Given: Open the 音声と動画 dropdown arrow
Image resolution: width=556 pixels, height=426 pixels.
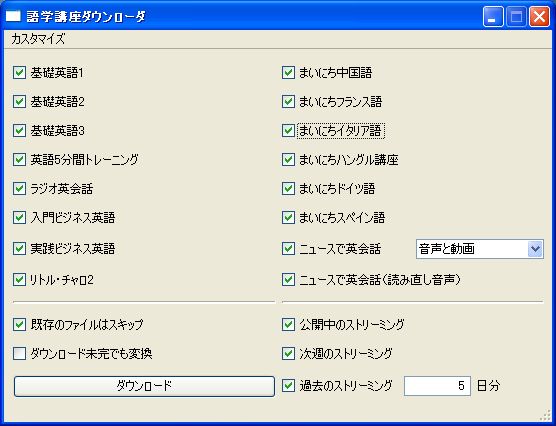Looking at the screenshot, I should (x=535, y=249).
